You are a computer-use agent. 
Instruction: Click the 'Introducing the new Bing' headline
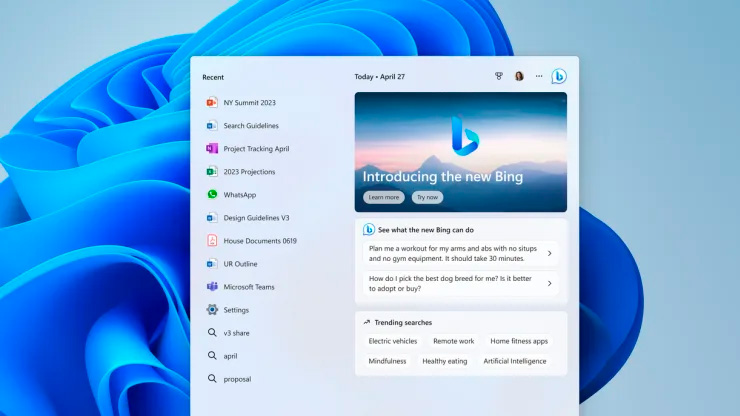443,177
